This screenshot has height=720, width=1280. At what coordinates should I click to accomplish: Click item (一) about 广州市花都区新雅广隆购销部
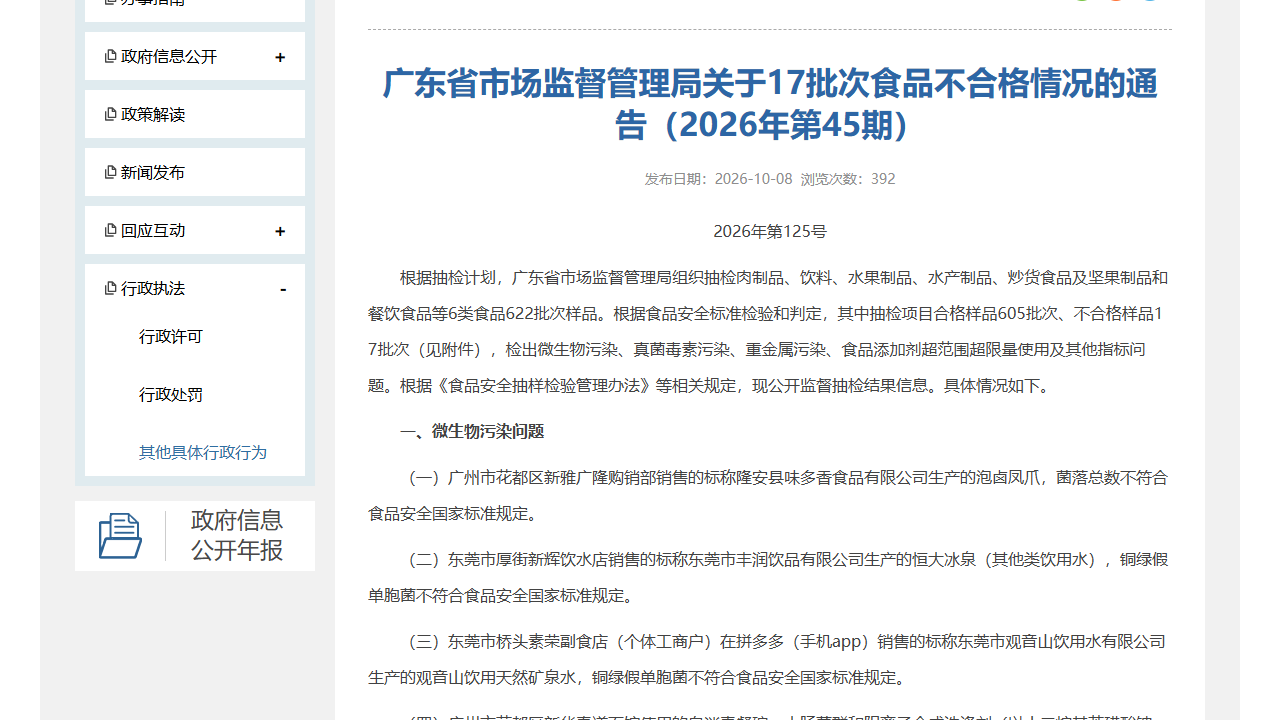click(x=770, y=496)
